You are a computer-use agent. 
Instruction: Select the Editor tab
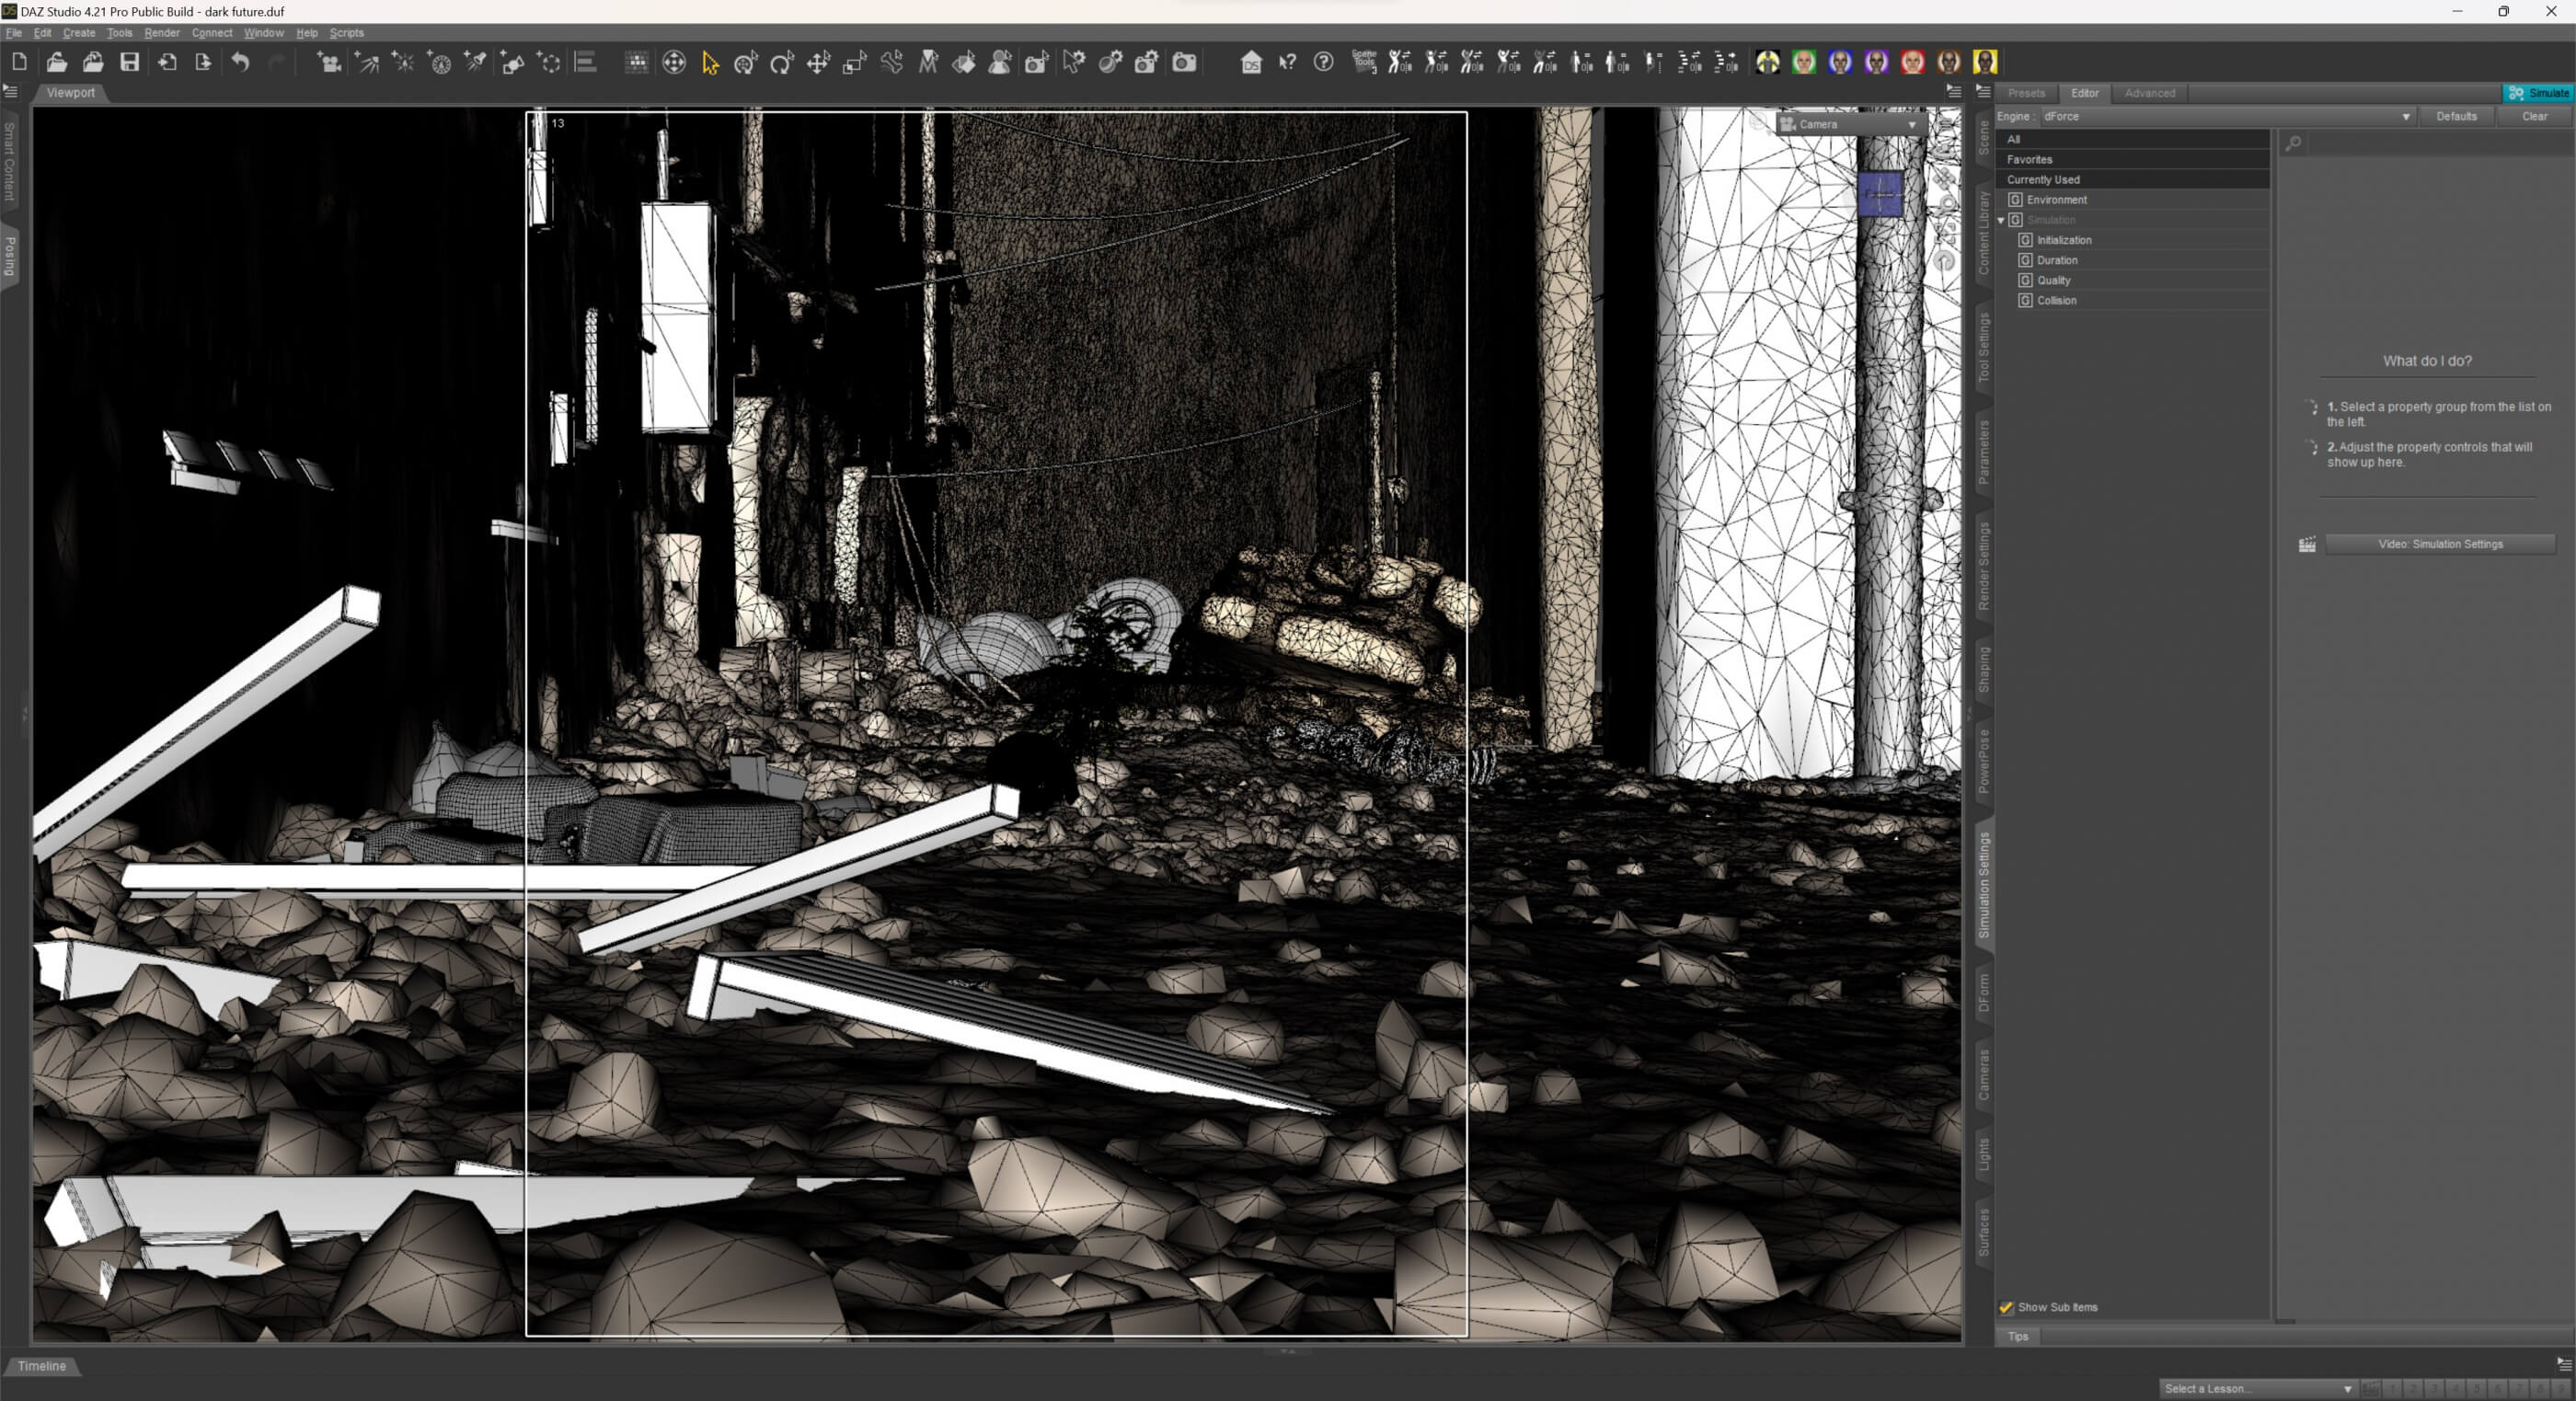pyautogui.click(x=2084, y=93)
